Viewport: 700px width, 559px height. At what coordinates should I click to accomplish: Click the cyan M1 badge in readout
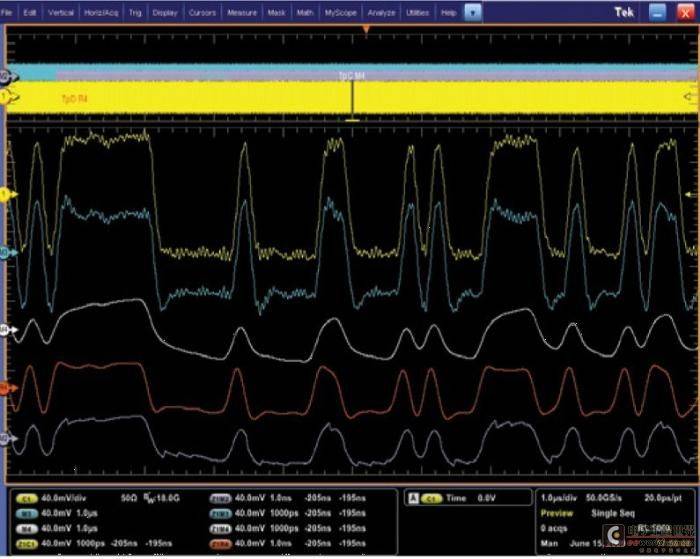coord(26,513)
